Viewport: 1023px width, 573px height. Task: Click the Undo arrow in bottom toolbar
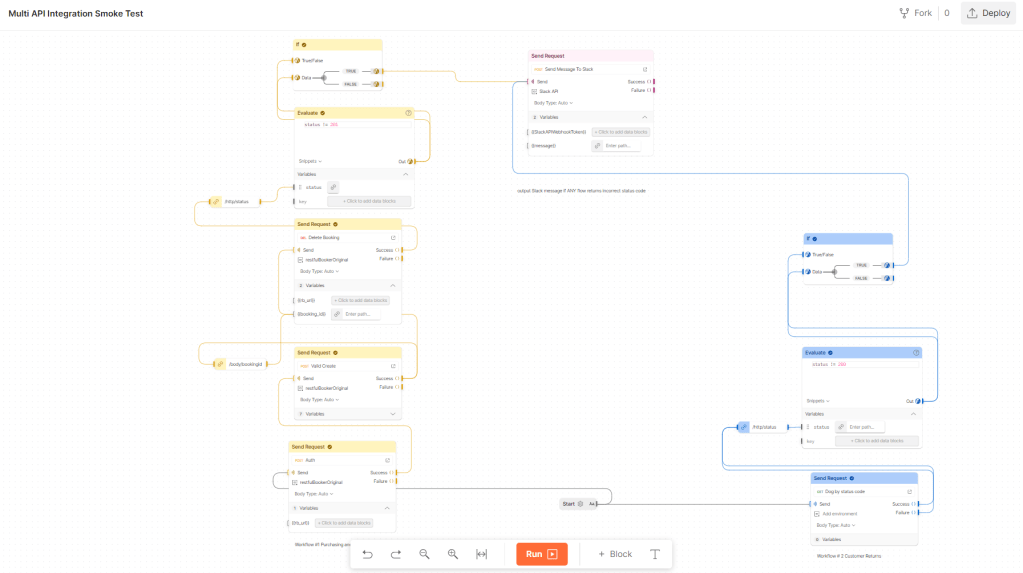tap(367, 554)
